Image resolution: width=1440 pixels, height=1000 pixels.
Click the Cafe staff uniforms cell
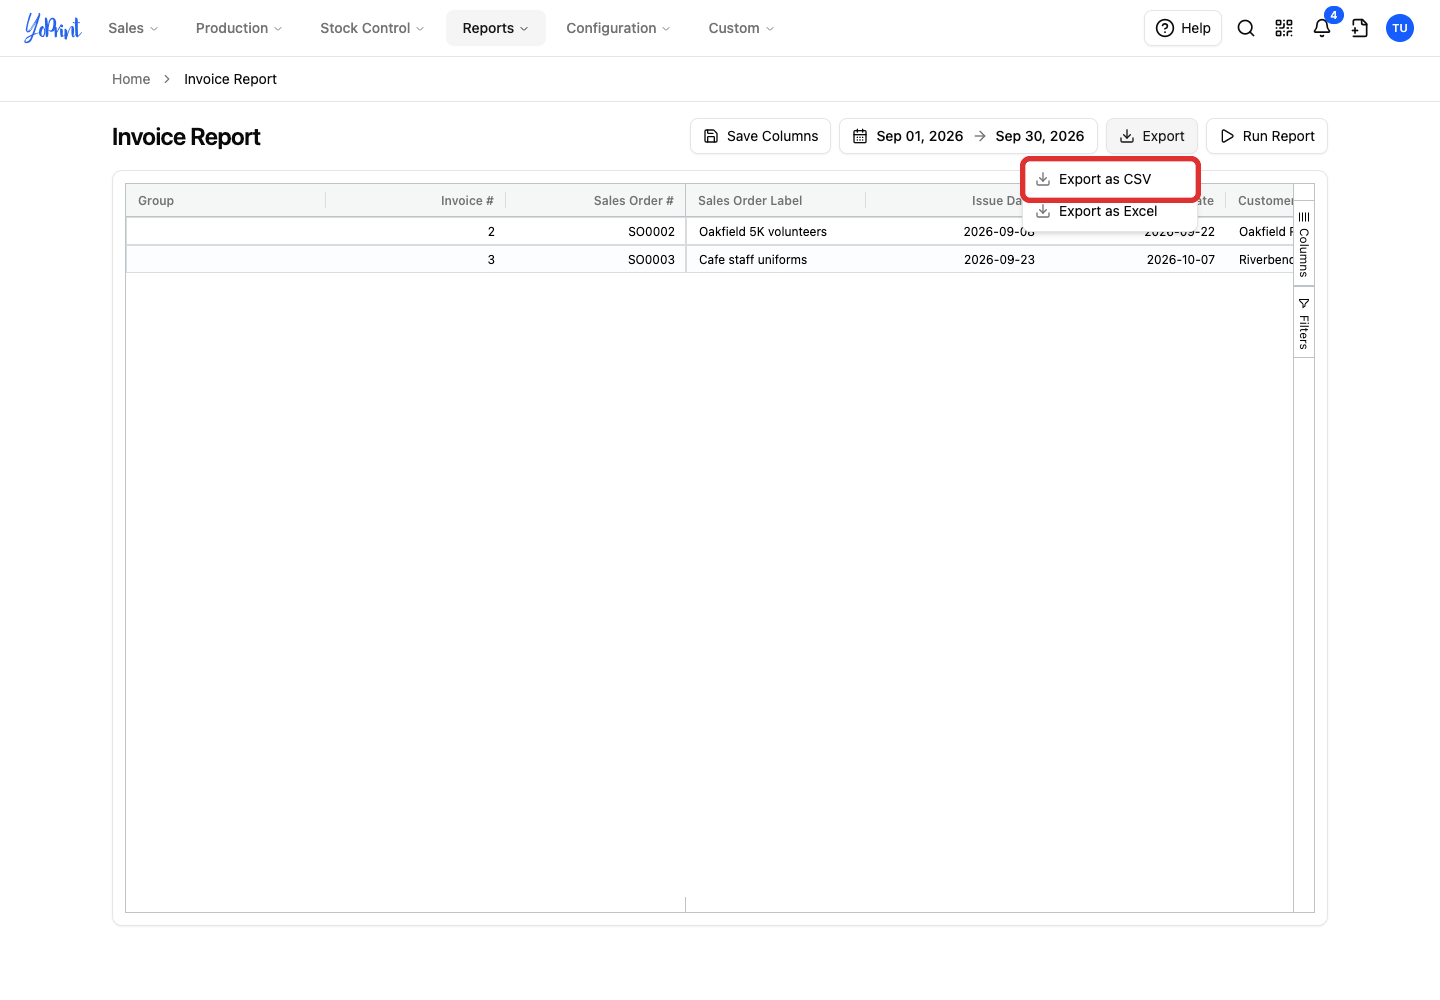point(776,259)
